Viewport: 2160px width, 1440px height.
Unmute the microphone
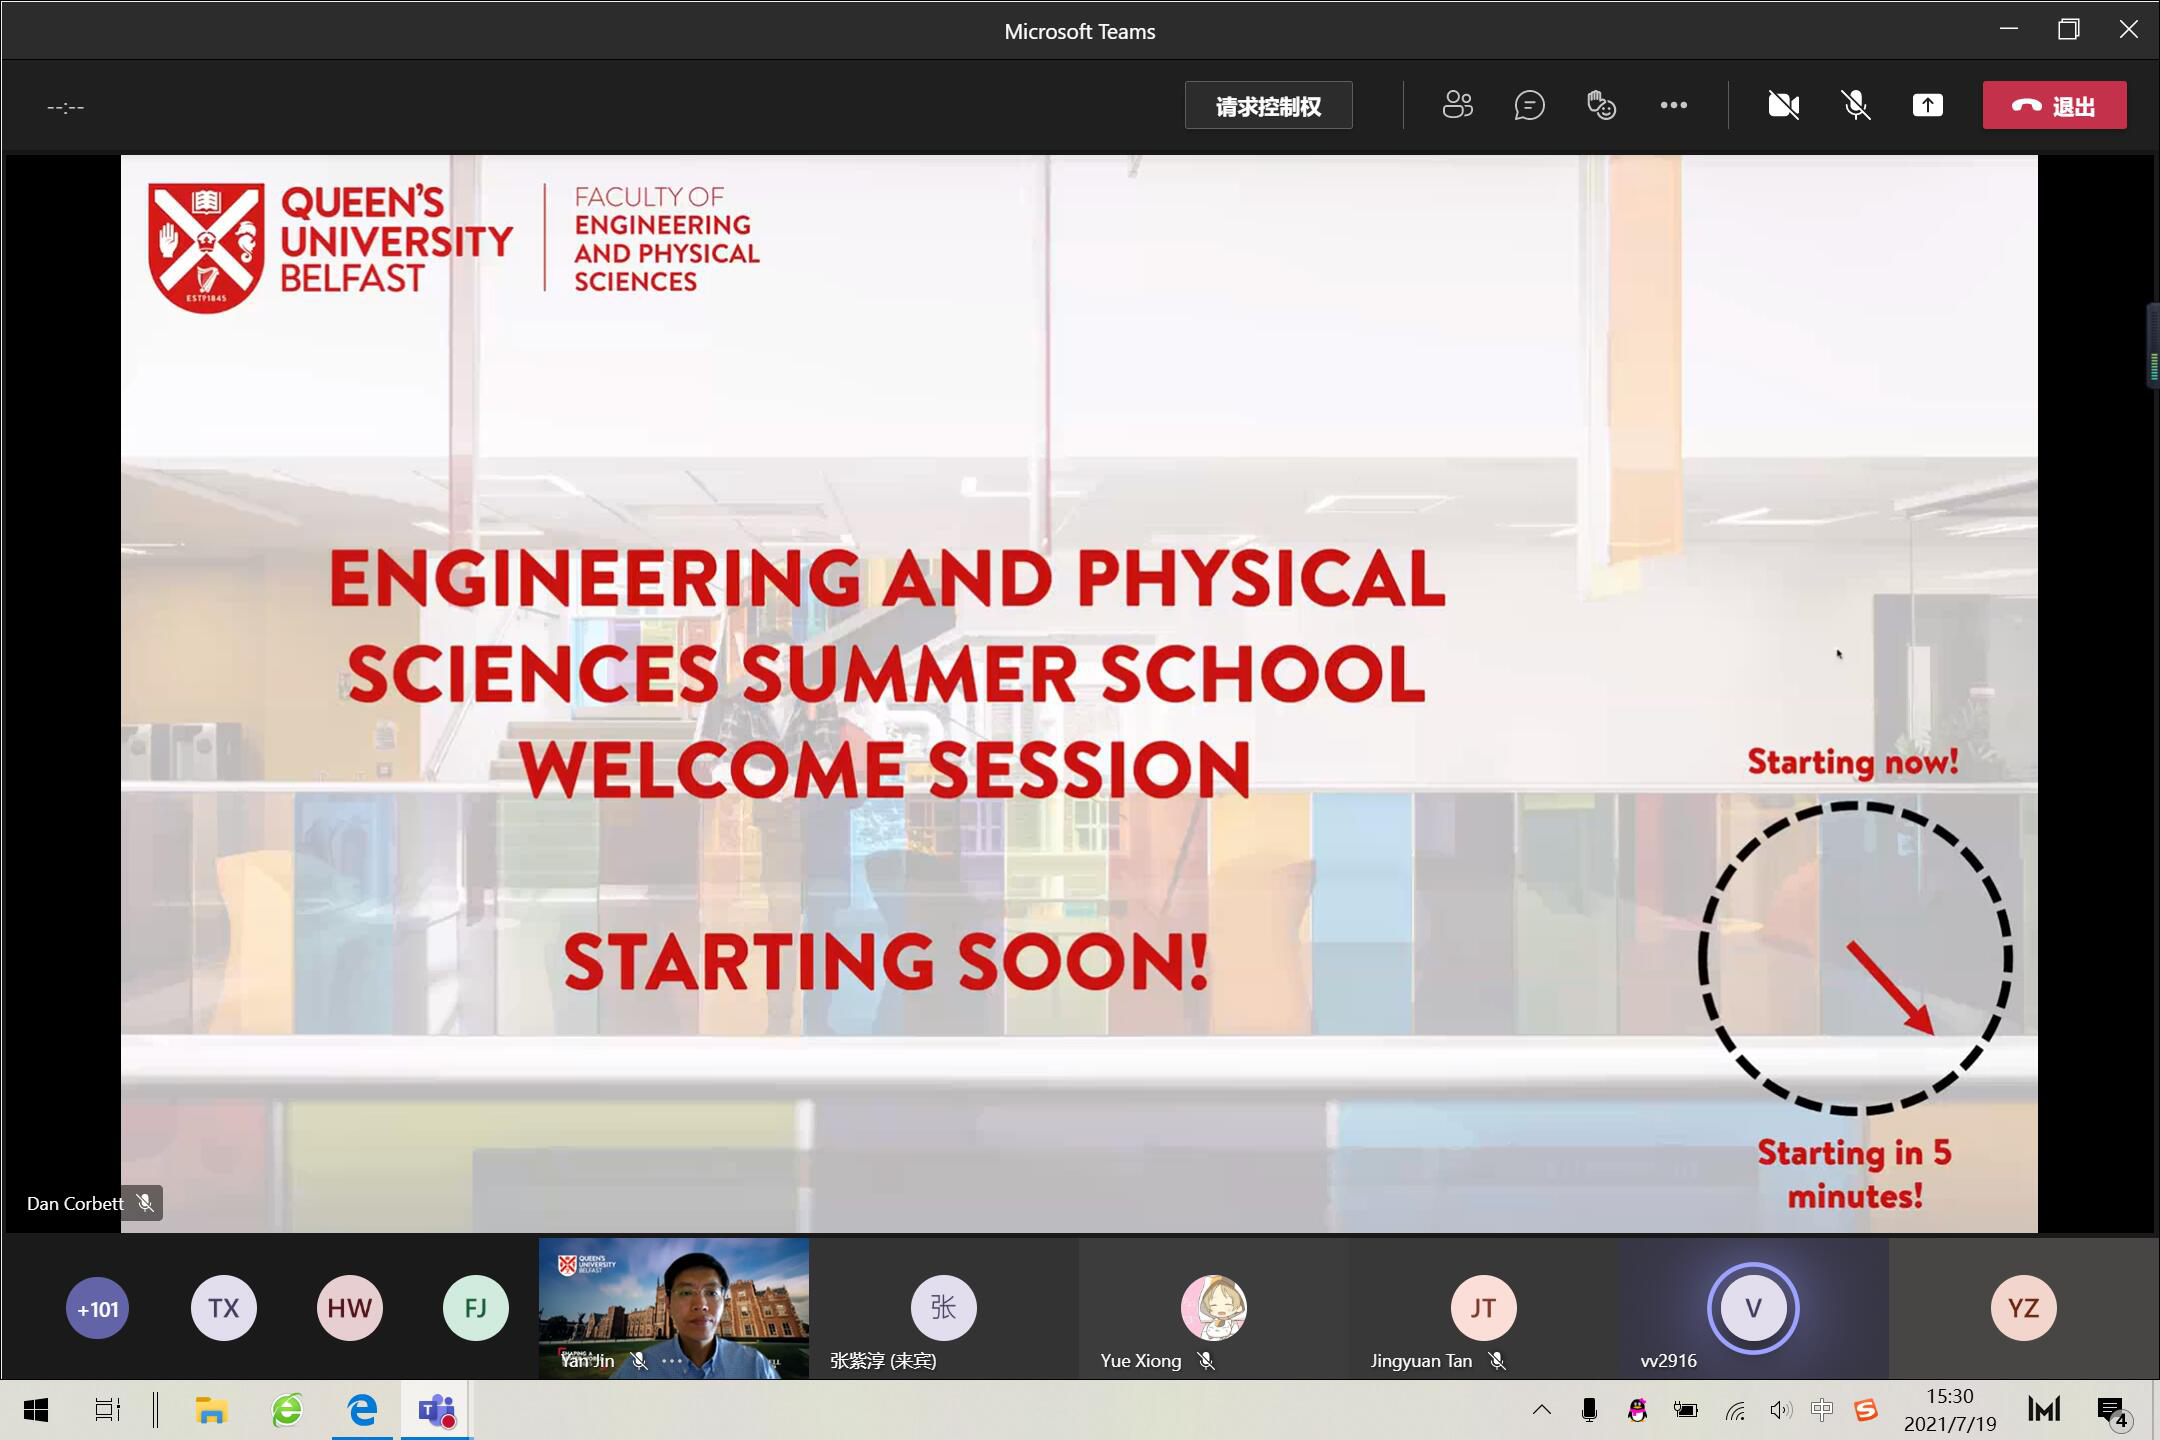tap(1856, 105)
